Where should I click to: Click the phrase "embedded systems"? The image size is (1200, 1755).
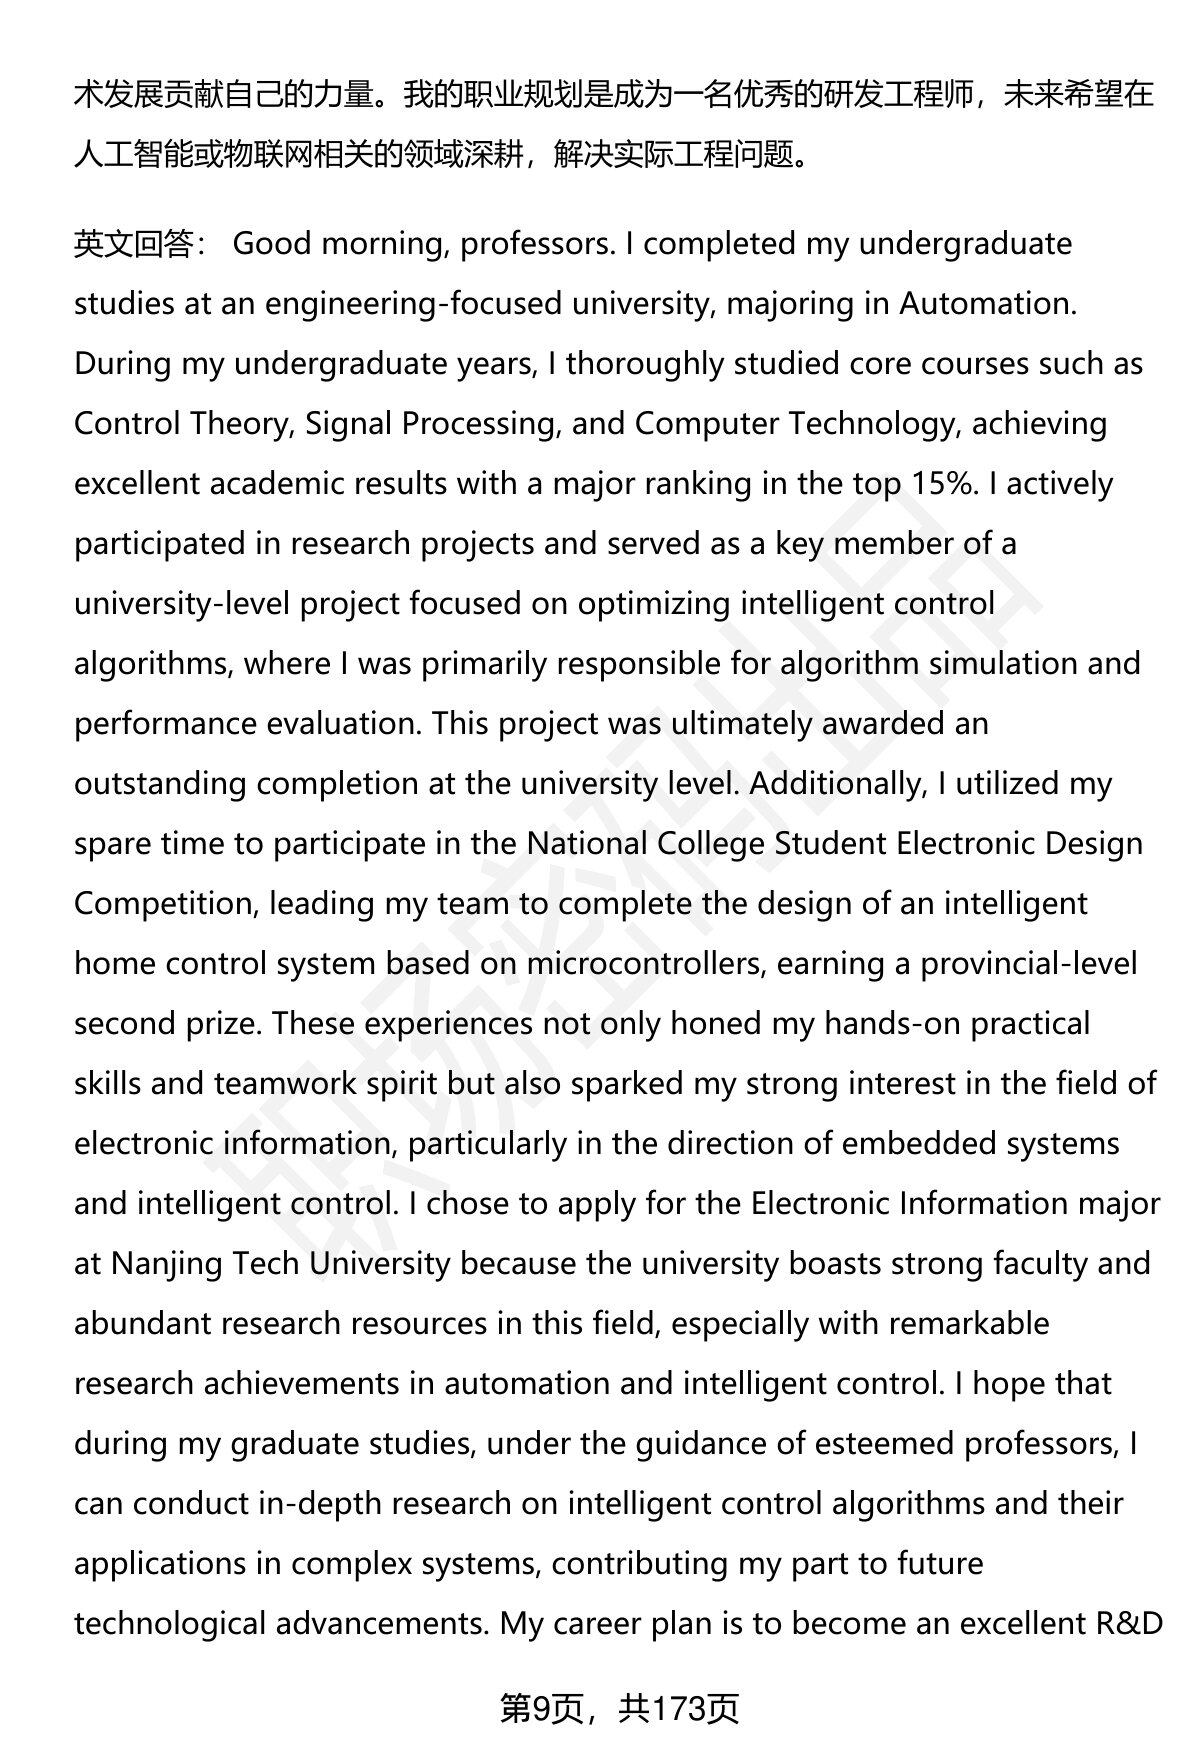point(981,1144)
